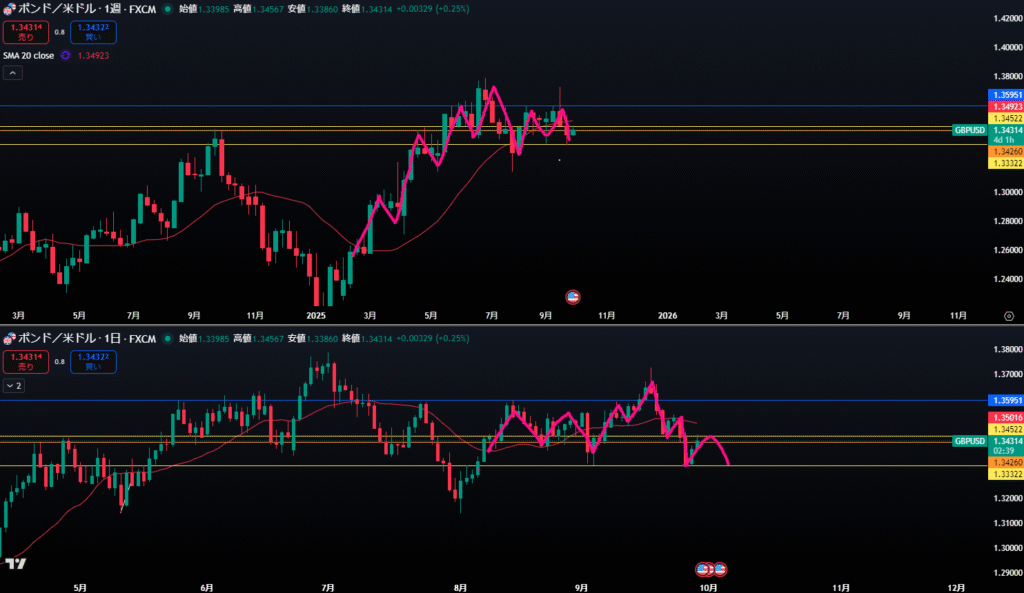This screenshot has width=1024, height=593.
Task: Click the US flag event cluster on daily chart
Action: point(711,569)
